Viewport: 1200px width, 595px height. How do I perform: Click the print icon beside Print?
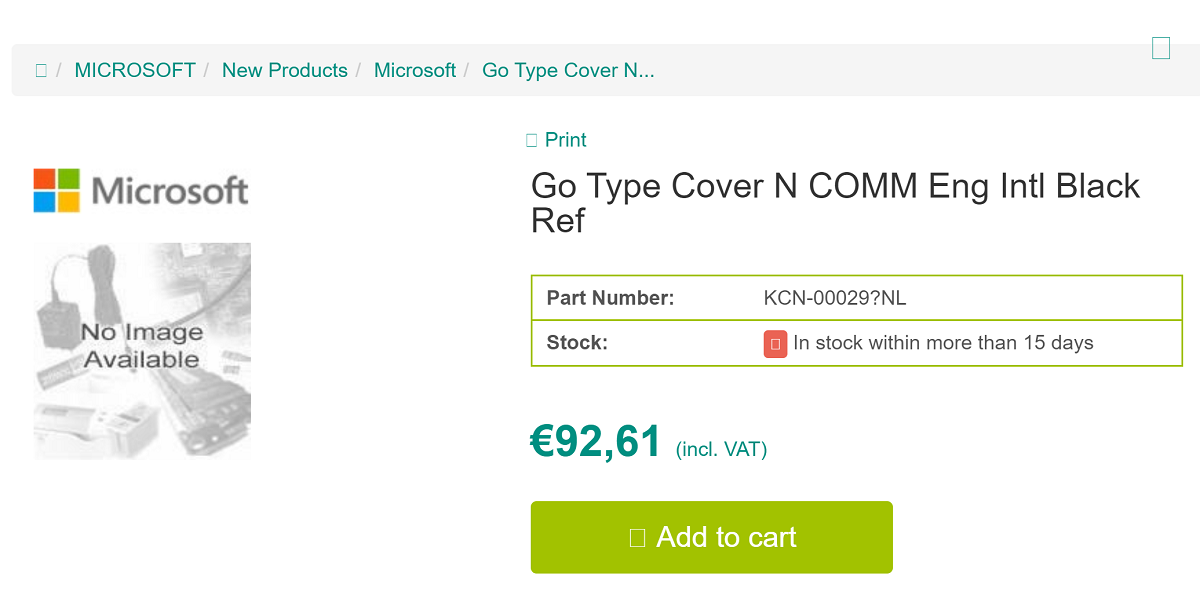pyautogui.click(x=532, y=141)
